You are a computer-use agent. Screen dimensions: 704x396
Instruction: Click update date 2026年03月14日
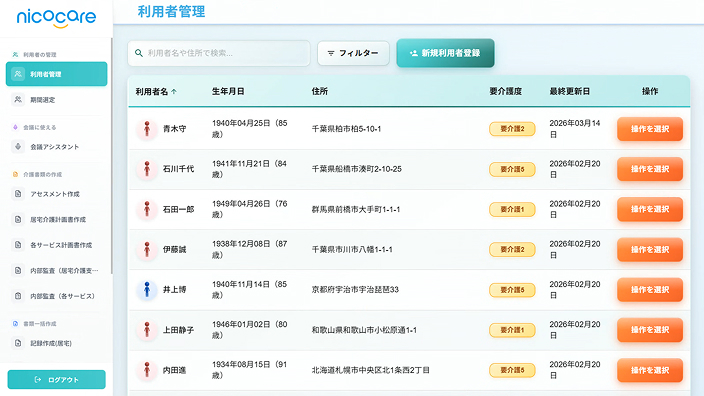point(575,129)
